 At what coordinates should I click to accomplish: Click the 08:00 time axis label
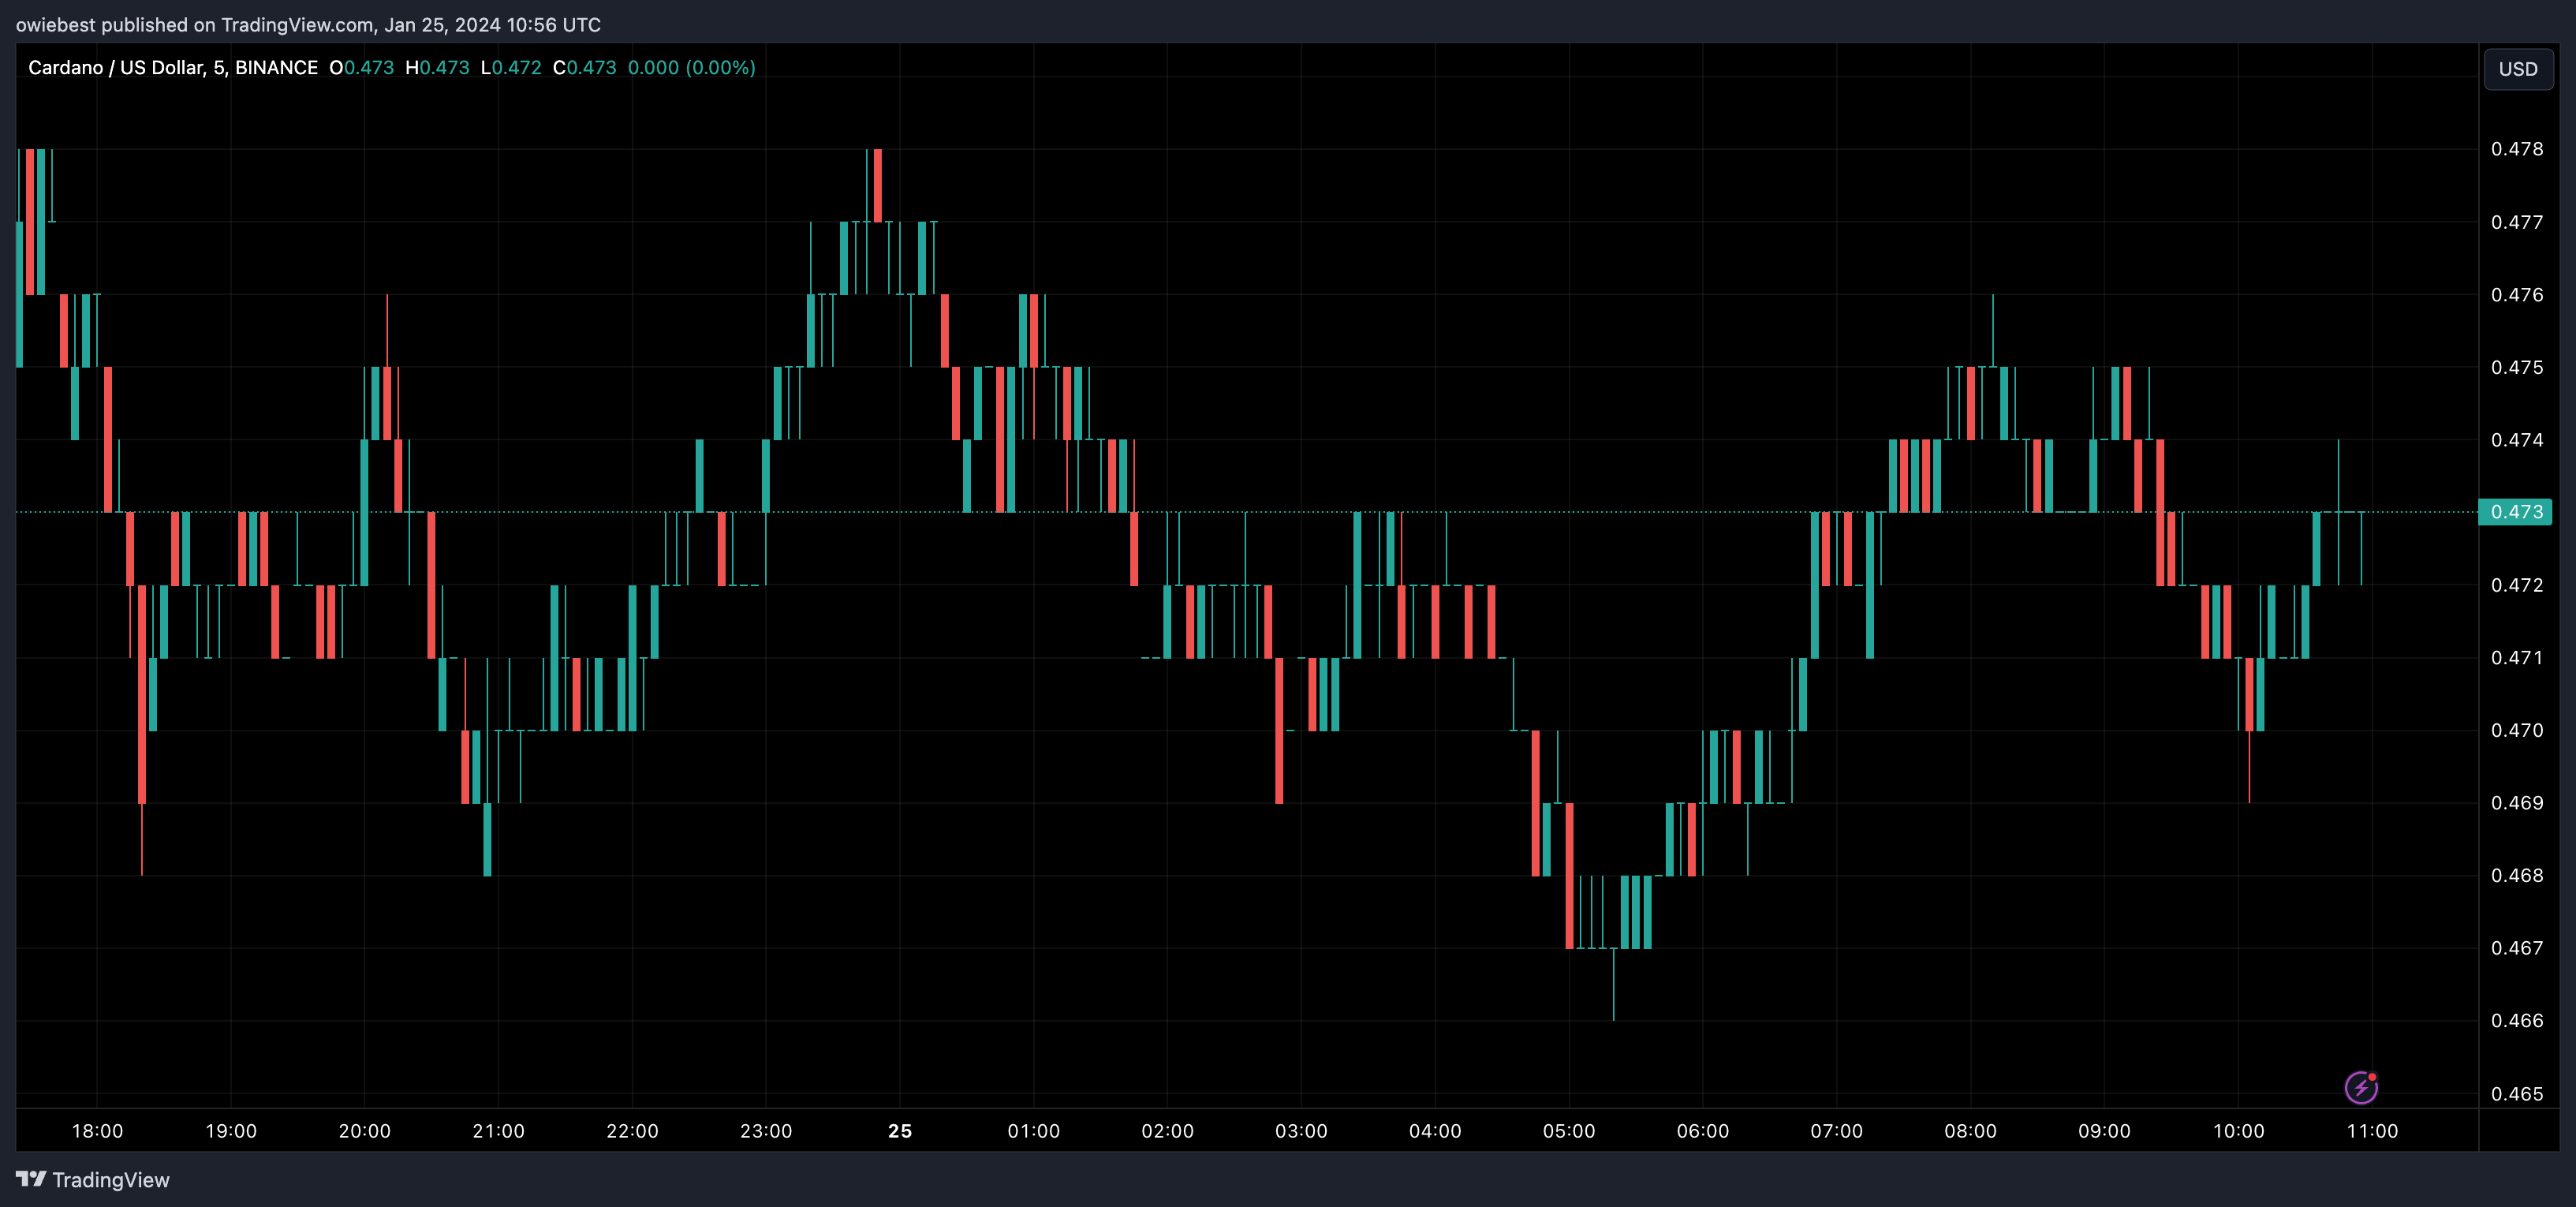point(1970,1131)
